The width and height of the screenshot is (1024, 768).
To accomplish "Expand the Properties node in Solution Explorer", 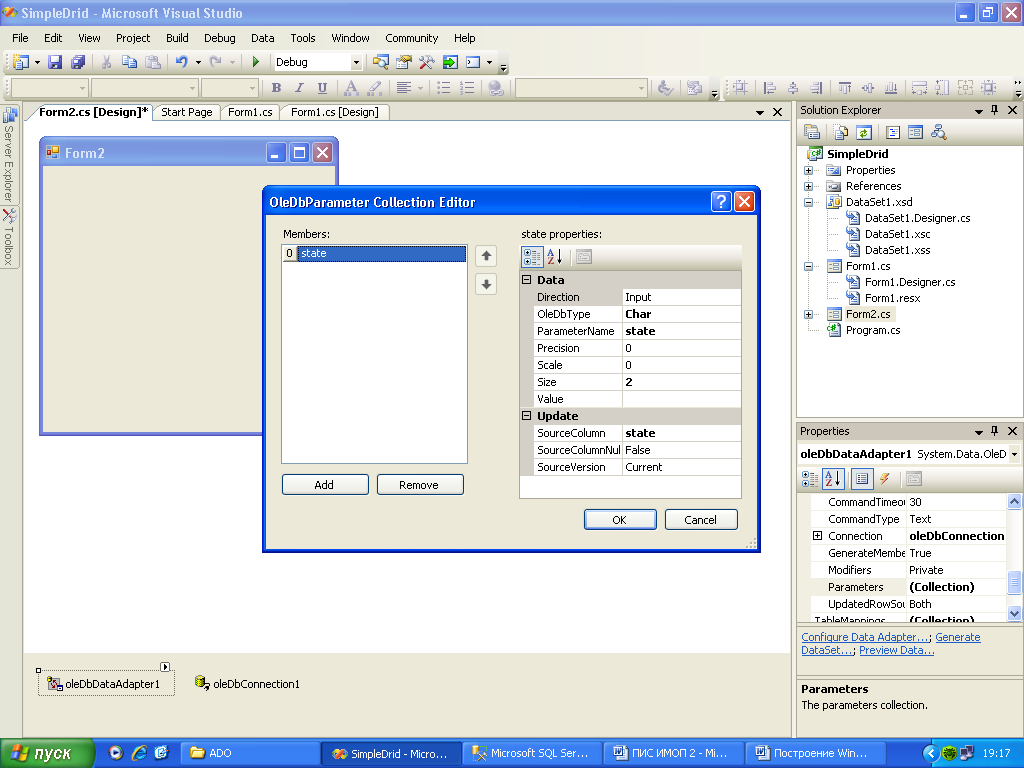I will [x=808, y=170].
